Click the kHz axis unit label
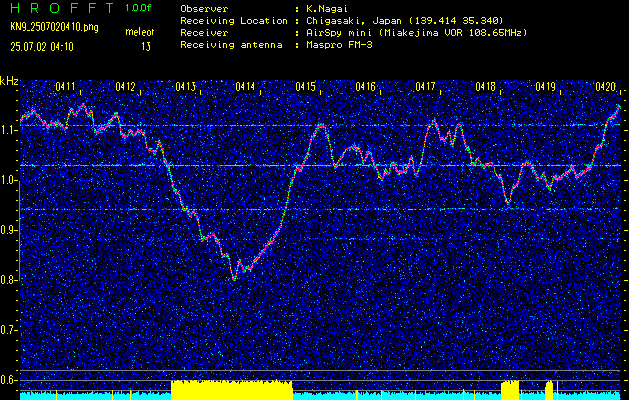Screen dimensions: 629x400 [x=9, y=81]
